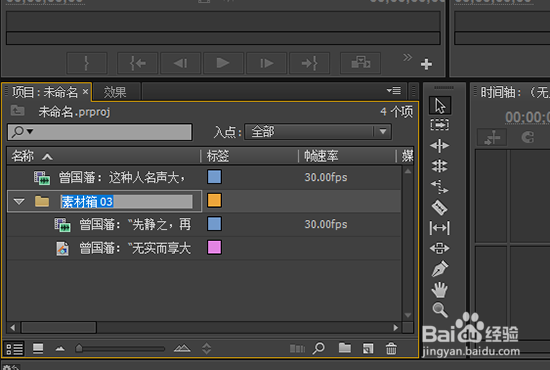Open the 入点 全部 dropdown
Screen dimensions: 550x370
pyautogui.click(x=318, y=132)
